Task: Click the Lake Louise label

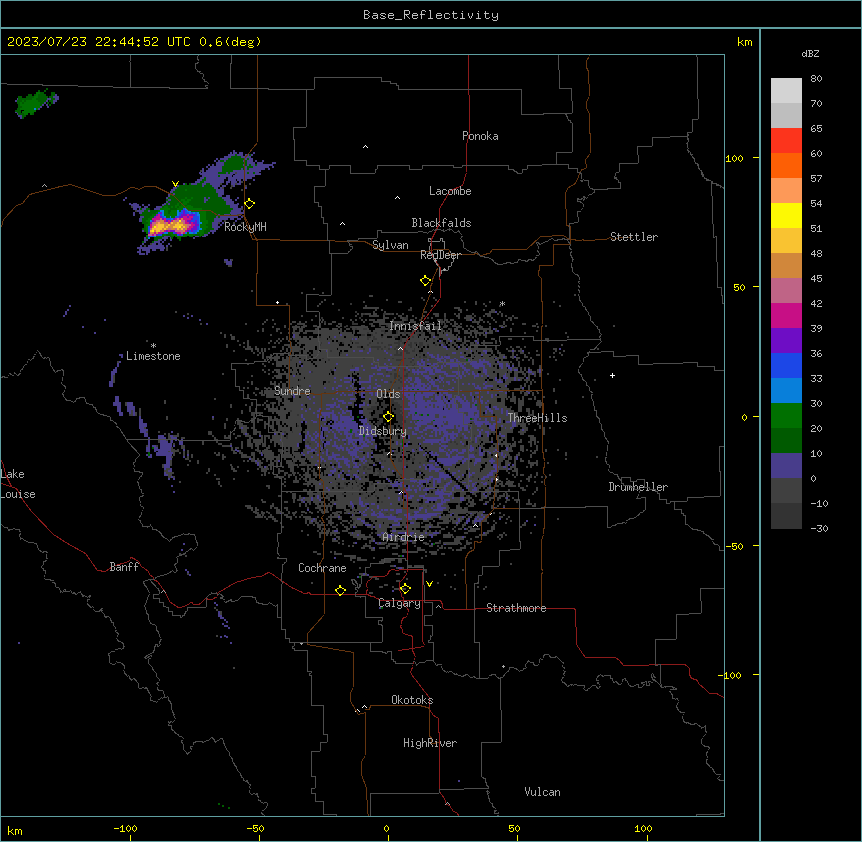Action: (x=18, y=484)
